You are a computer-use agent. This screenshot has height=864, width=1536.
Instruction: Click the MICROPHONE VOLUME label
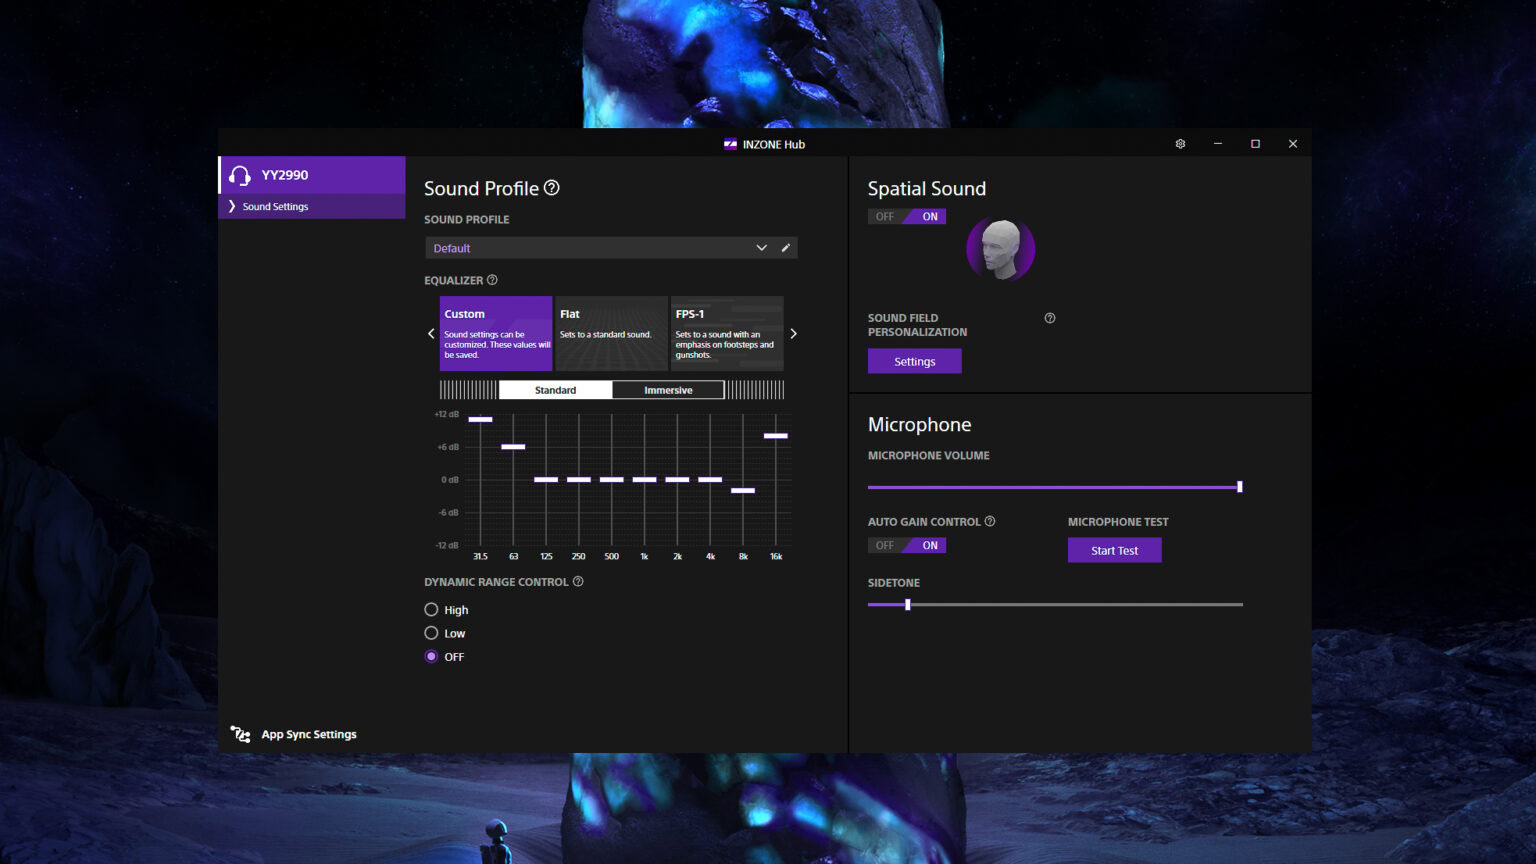click(x=929, y=455)
